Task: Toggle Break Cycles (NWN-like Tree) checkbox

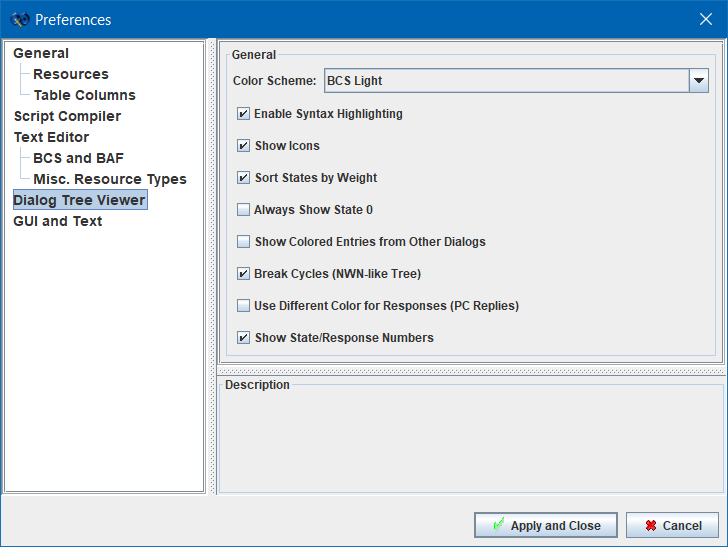Action: (243, 274)
